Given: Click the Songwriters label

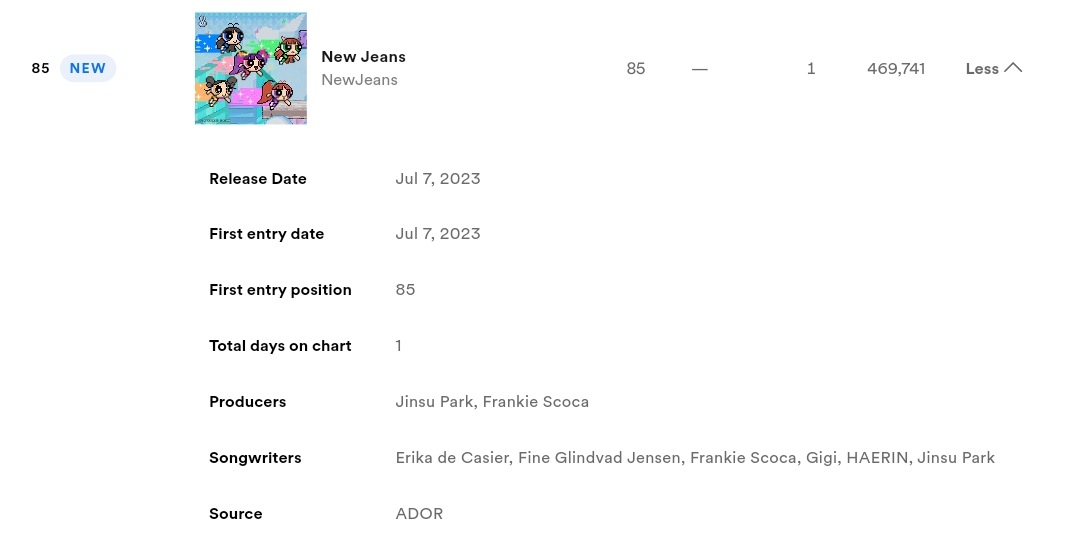Looking at the screenshot, I should pyautogui.click(x=255, y=458).
